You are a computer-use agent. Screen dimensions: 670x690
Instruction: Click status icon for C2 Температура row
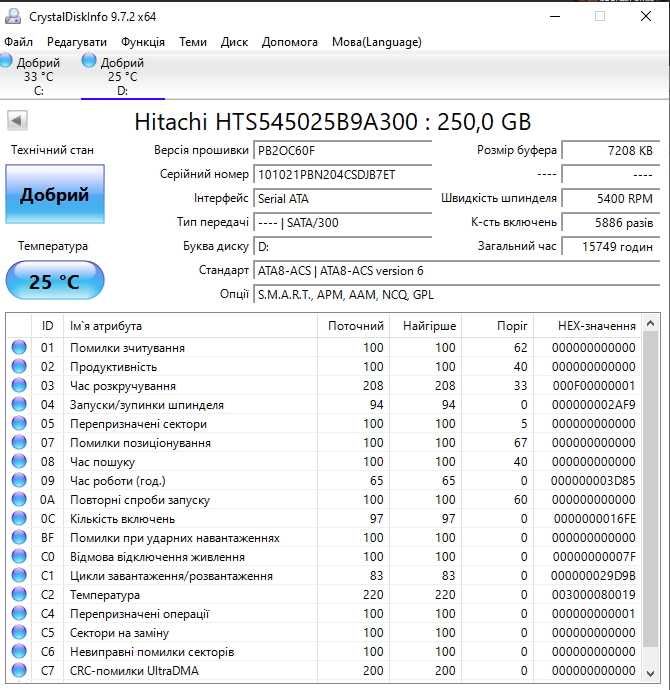click(x=19, y=595)
